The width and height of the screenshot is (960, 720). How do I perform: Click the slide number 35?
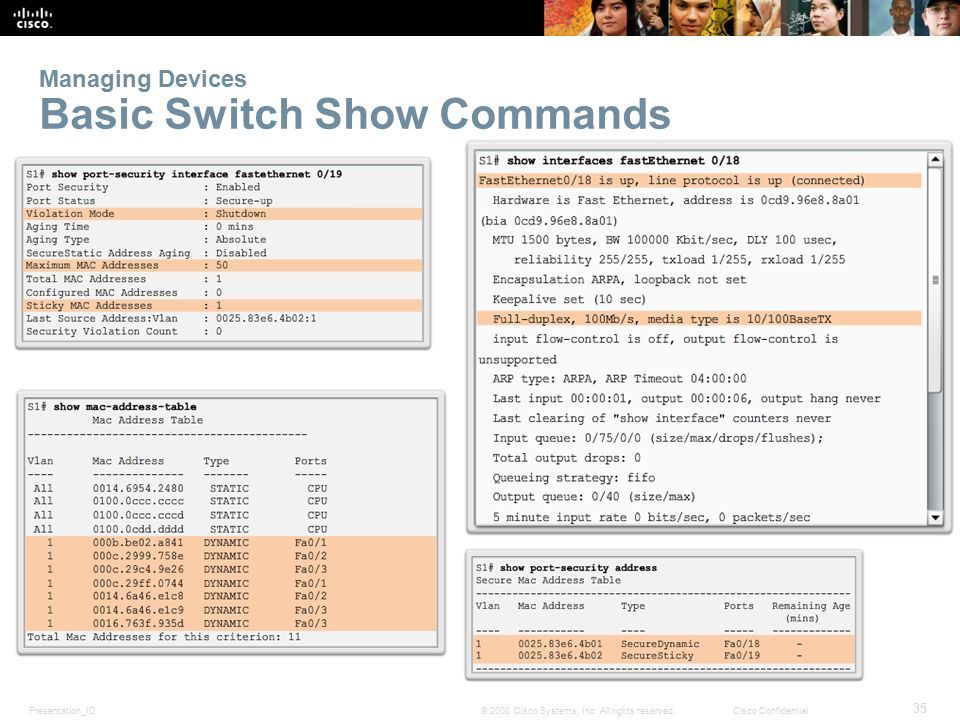click(x=920, y=708)
